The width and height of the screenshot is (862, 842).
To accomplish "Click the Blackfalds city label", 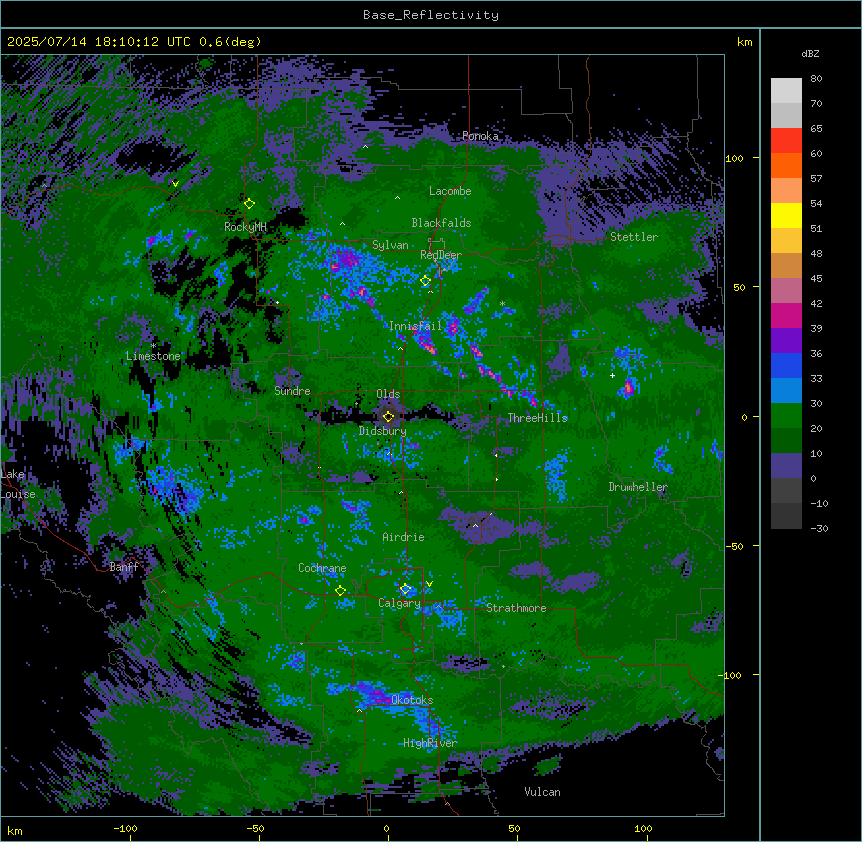I will (441, 223).
